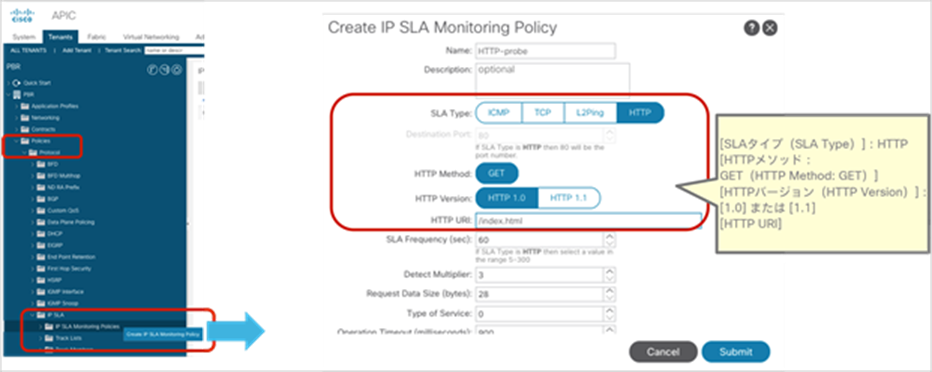Click the Data Plane Policing folder icon
The height and width of the screenshot is (372, 932).
click(41, 222)
